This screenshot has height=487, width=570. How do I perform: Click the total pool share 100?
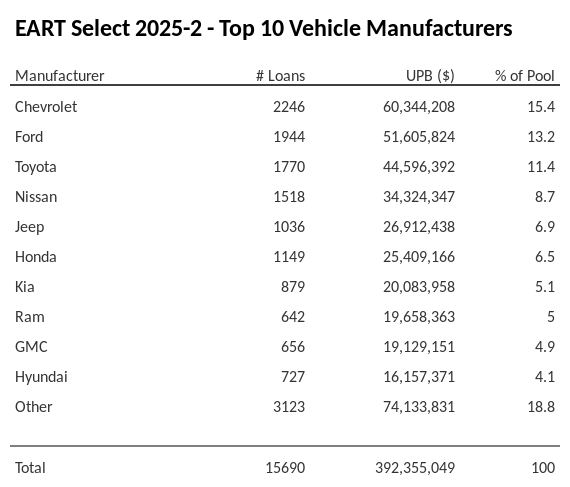[x=543, y=468]
